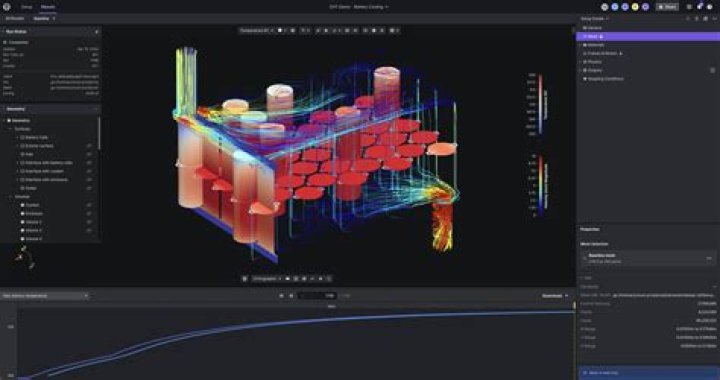This screenshot has height=380, width=720.
Task: Select Exterior surface in geometry tree
Action: [x=39, y=146]
